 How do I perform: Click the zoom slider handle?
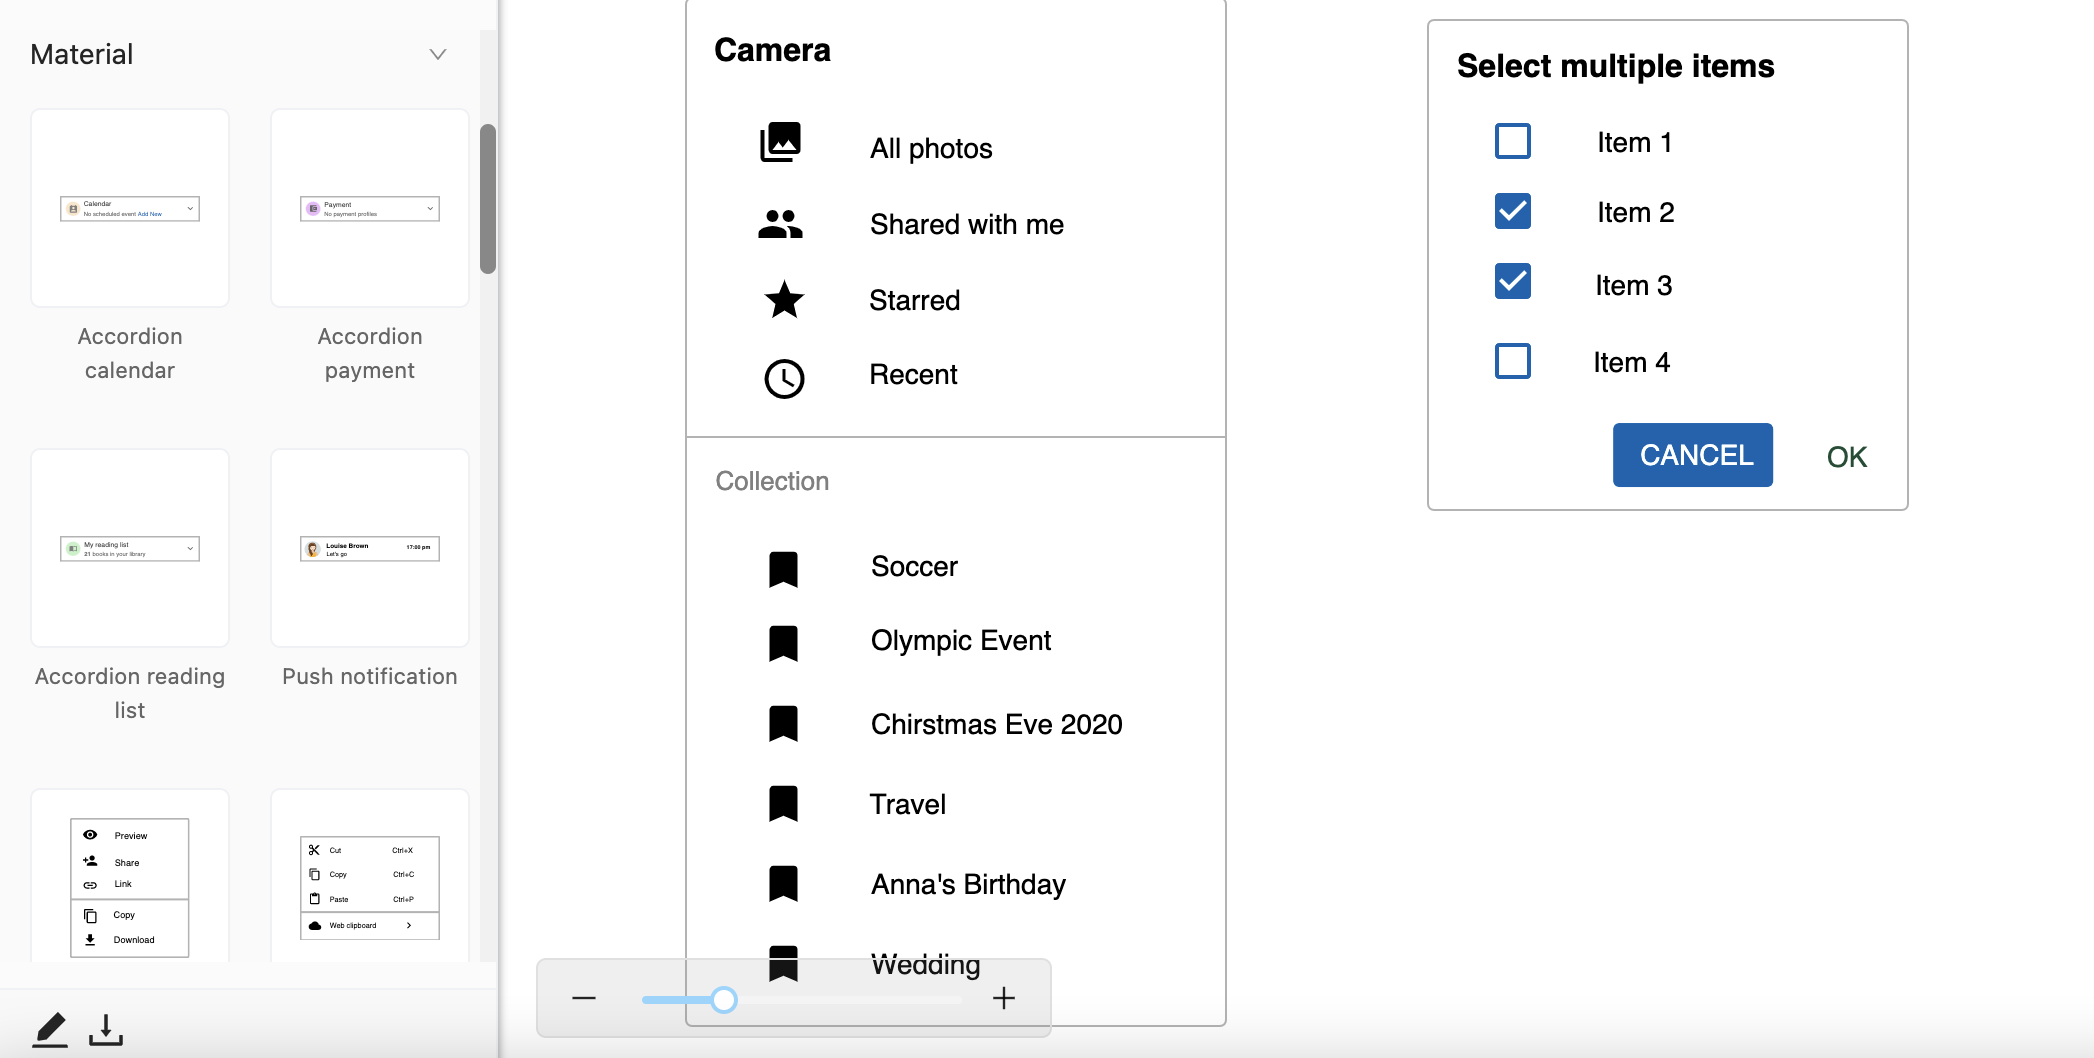[x=724, y=999]
